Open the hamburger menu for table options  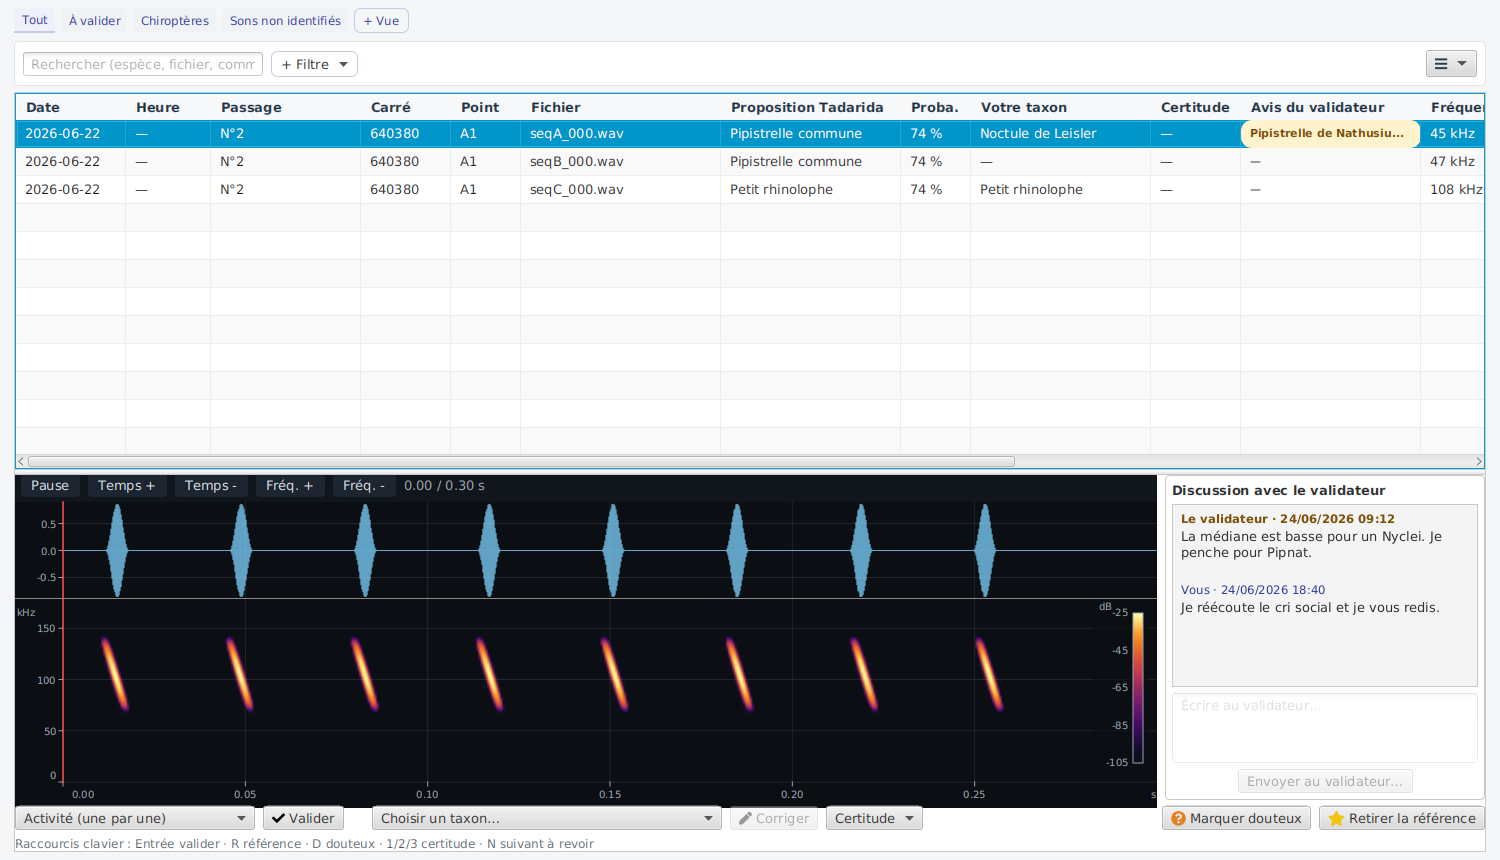(1451, 64)
